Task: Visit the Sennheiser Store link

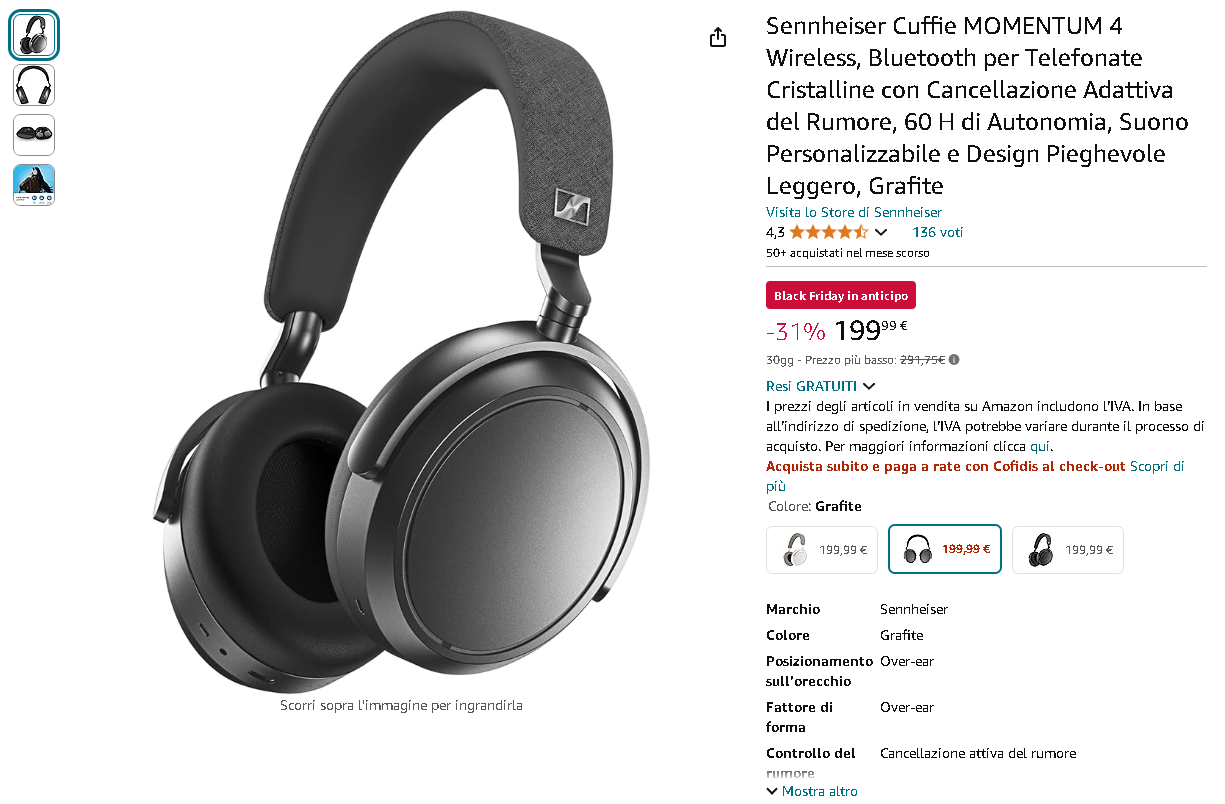Action: [x=854, y=212]
